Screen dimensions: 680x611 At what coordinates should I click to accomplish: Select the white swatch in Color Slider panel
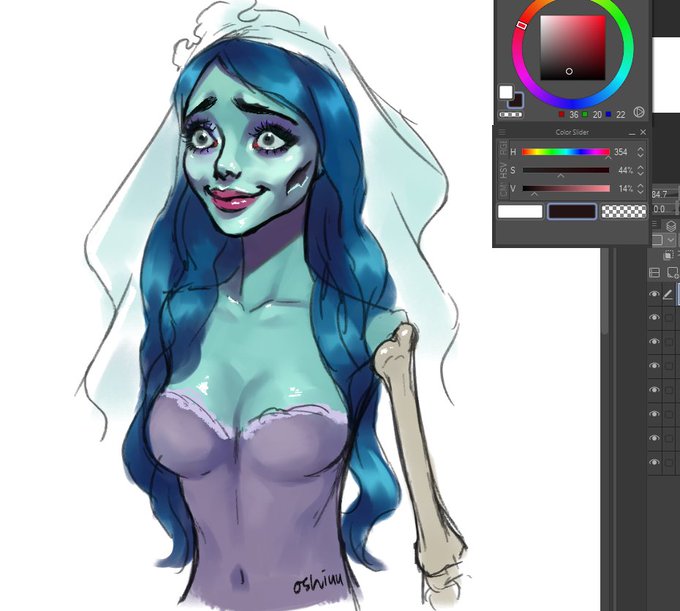[520, 212]
